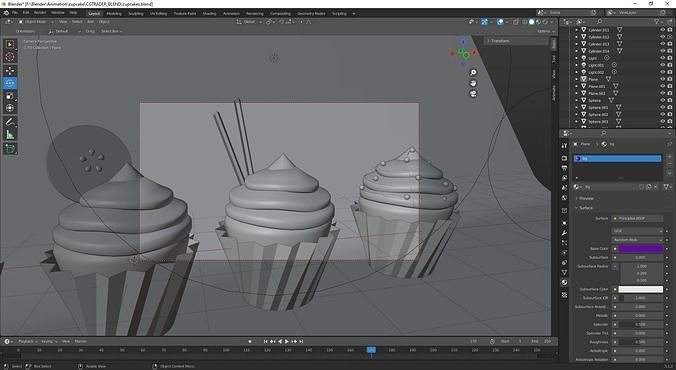Open the Object Data properties tab icon

564,273
